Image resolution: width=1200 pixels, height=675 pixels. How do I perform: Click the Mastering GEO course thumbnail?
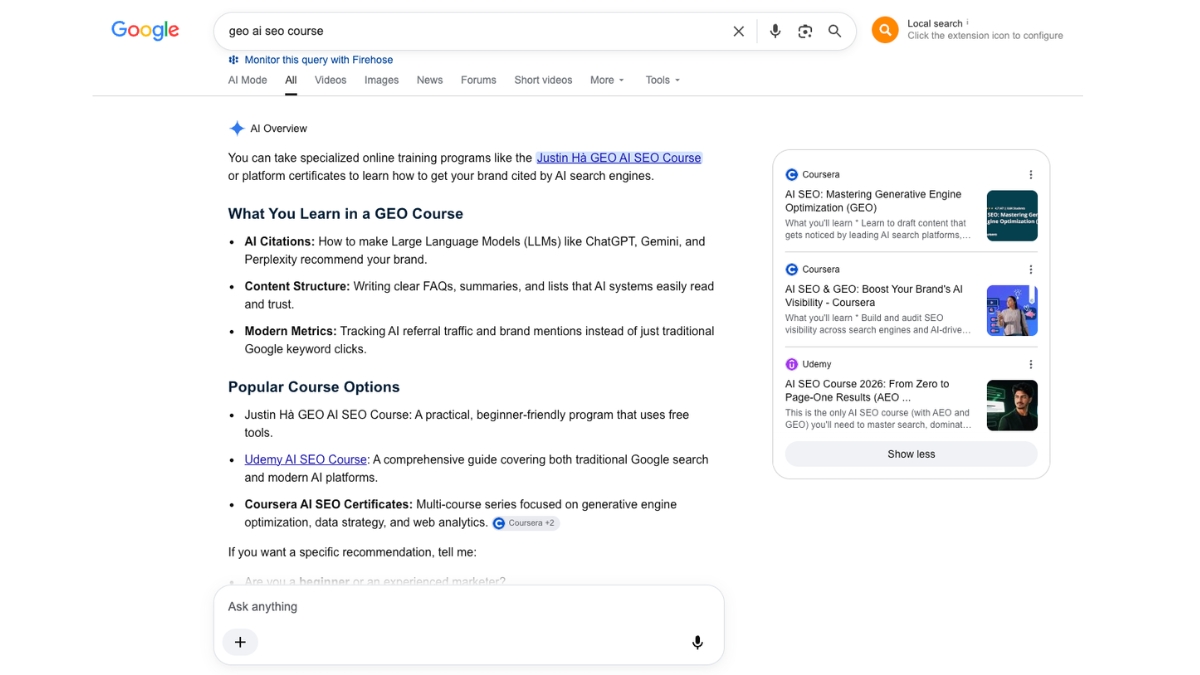pyautogui.click(x=1012, y=216)
